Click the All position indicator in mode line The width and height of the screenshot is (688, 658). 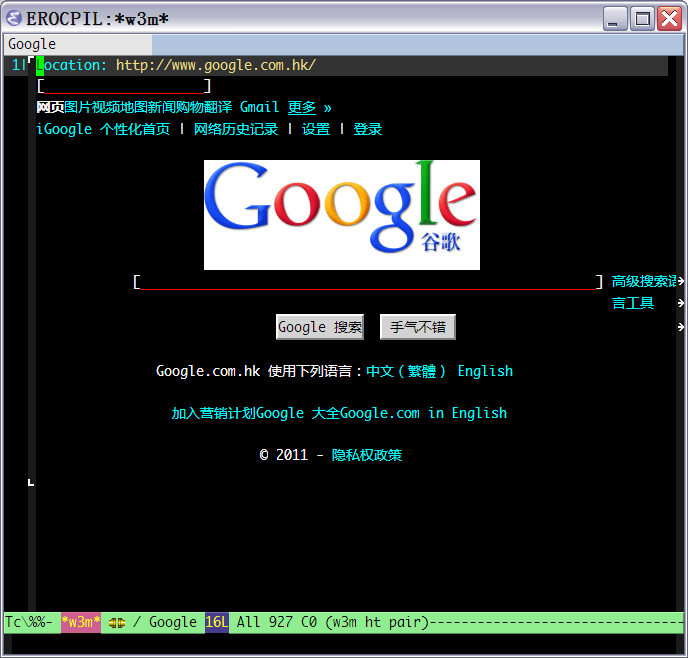[x=248, y=622]
